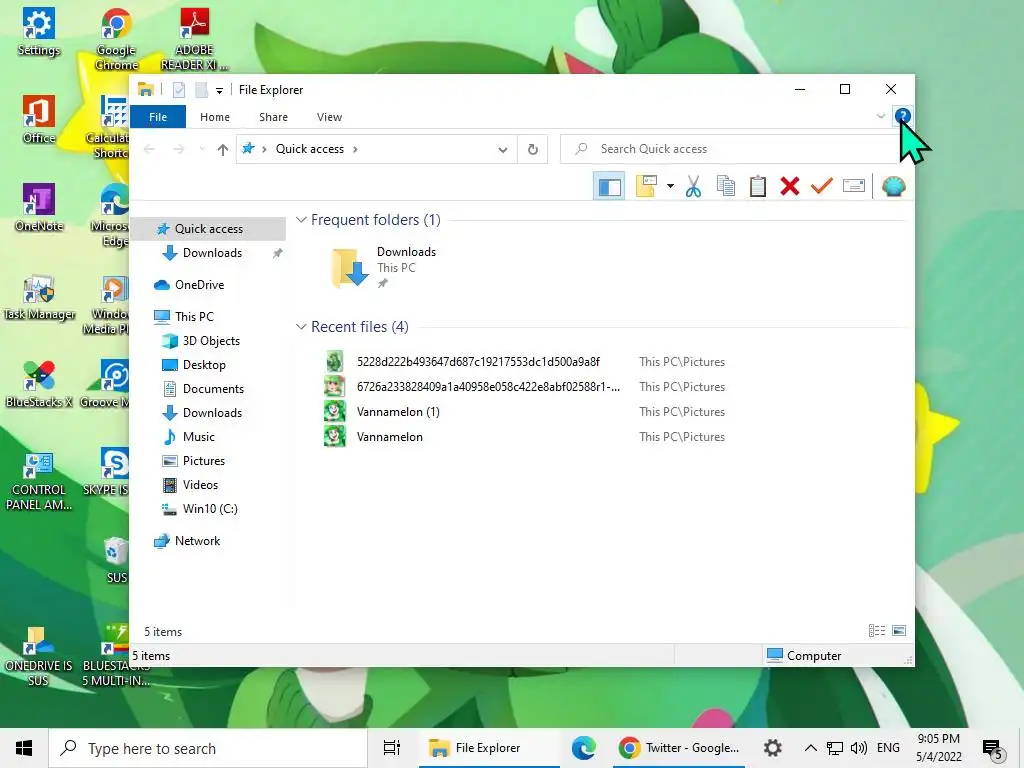Click the blue Help question mark icon
Image resolution: width=1024 pixels, height=768 pixels.
903,116
